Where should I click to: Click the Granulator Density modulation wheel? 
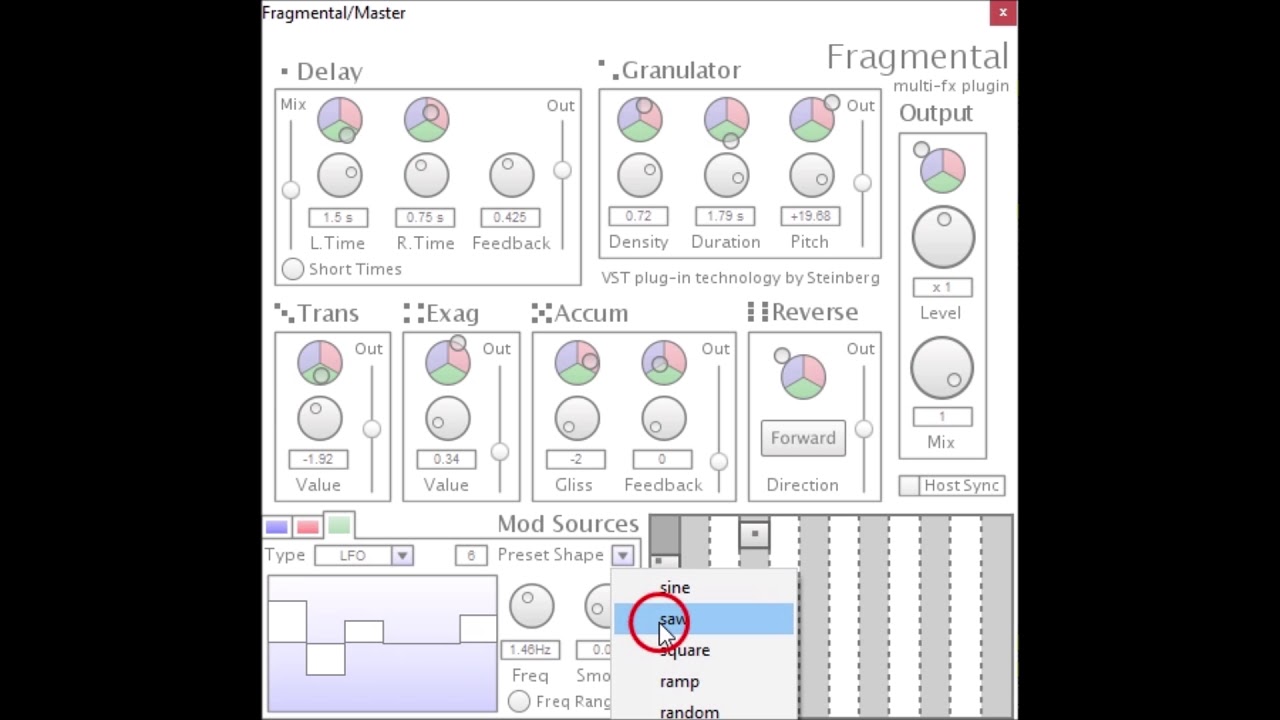pyautogui.click(x=640, y=119)
